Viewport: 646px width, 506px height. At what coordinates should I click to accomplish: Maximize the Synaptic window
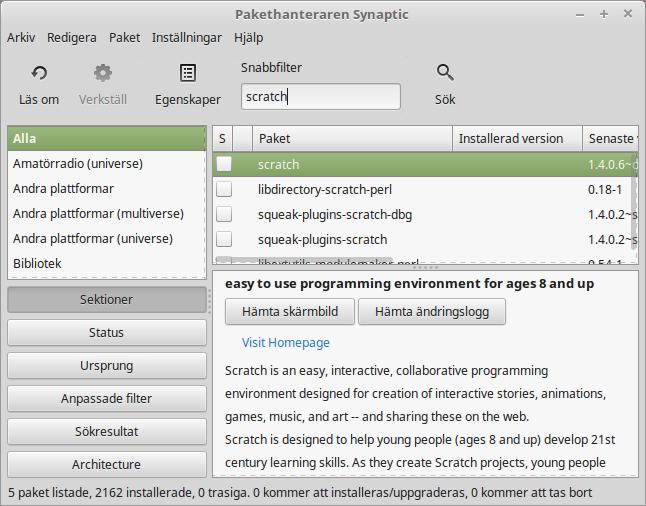604,14
